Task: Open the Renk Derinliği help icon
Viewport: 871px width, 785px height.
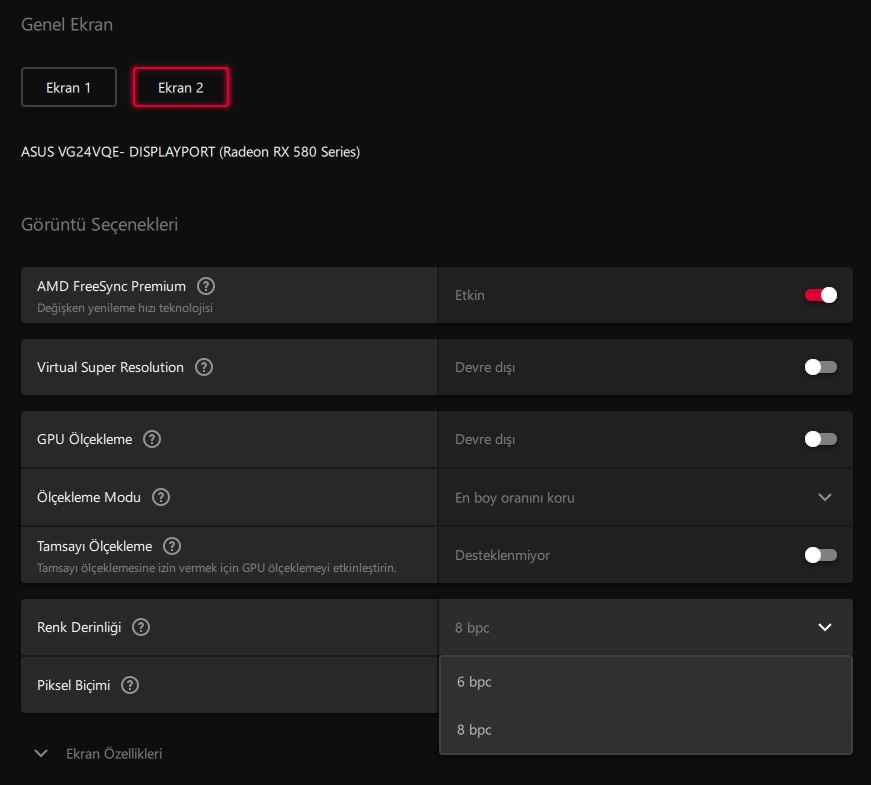Action: point(141,627)
